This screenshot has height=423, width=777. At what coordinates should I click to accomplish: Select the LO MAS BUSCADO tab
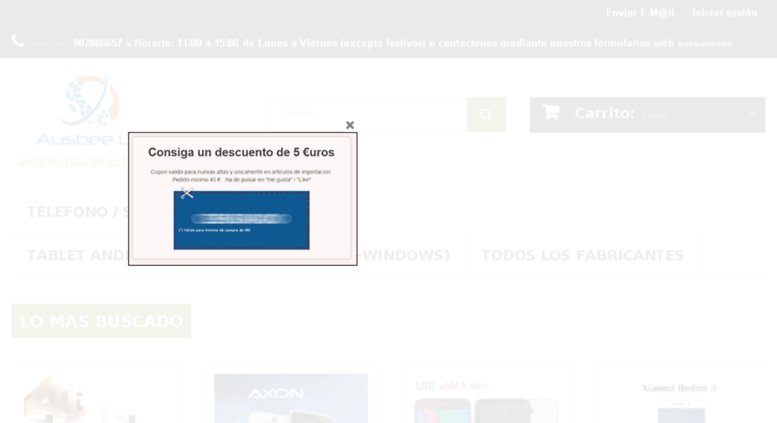pos(102,321)
